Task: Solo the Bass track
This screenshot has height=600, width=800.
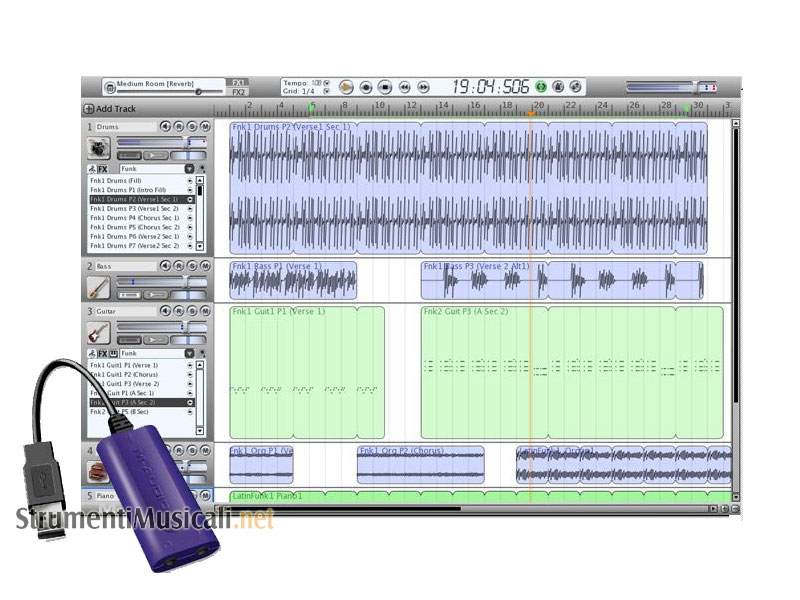Action: click(x=192, y=266)
